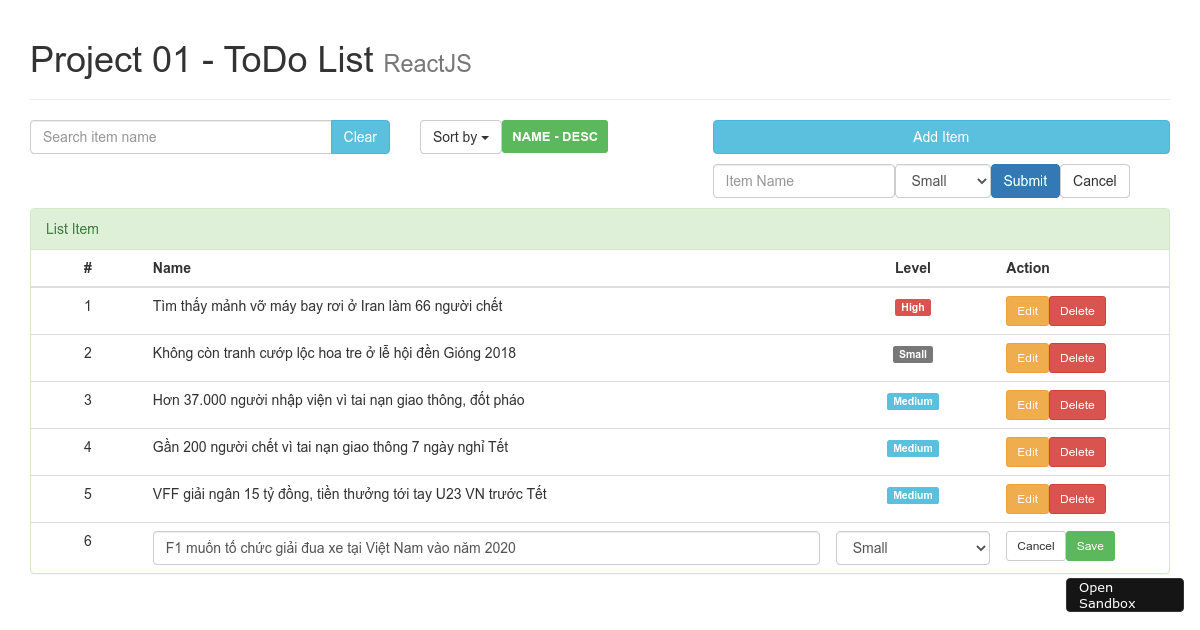Cancel adding a new item
The image size is (1200, 630).
(x=1094, y=181)
